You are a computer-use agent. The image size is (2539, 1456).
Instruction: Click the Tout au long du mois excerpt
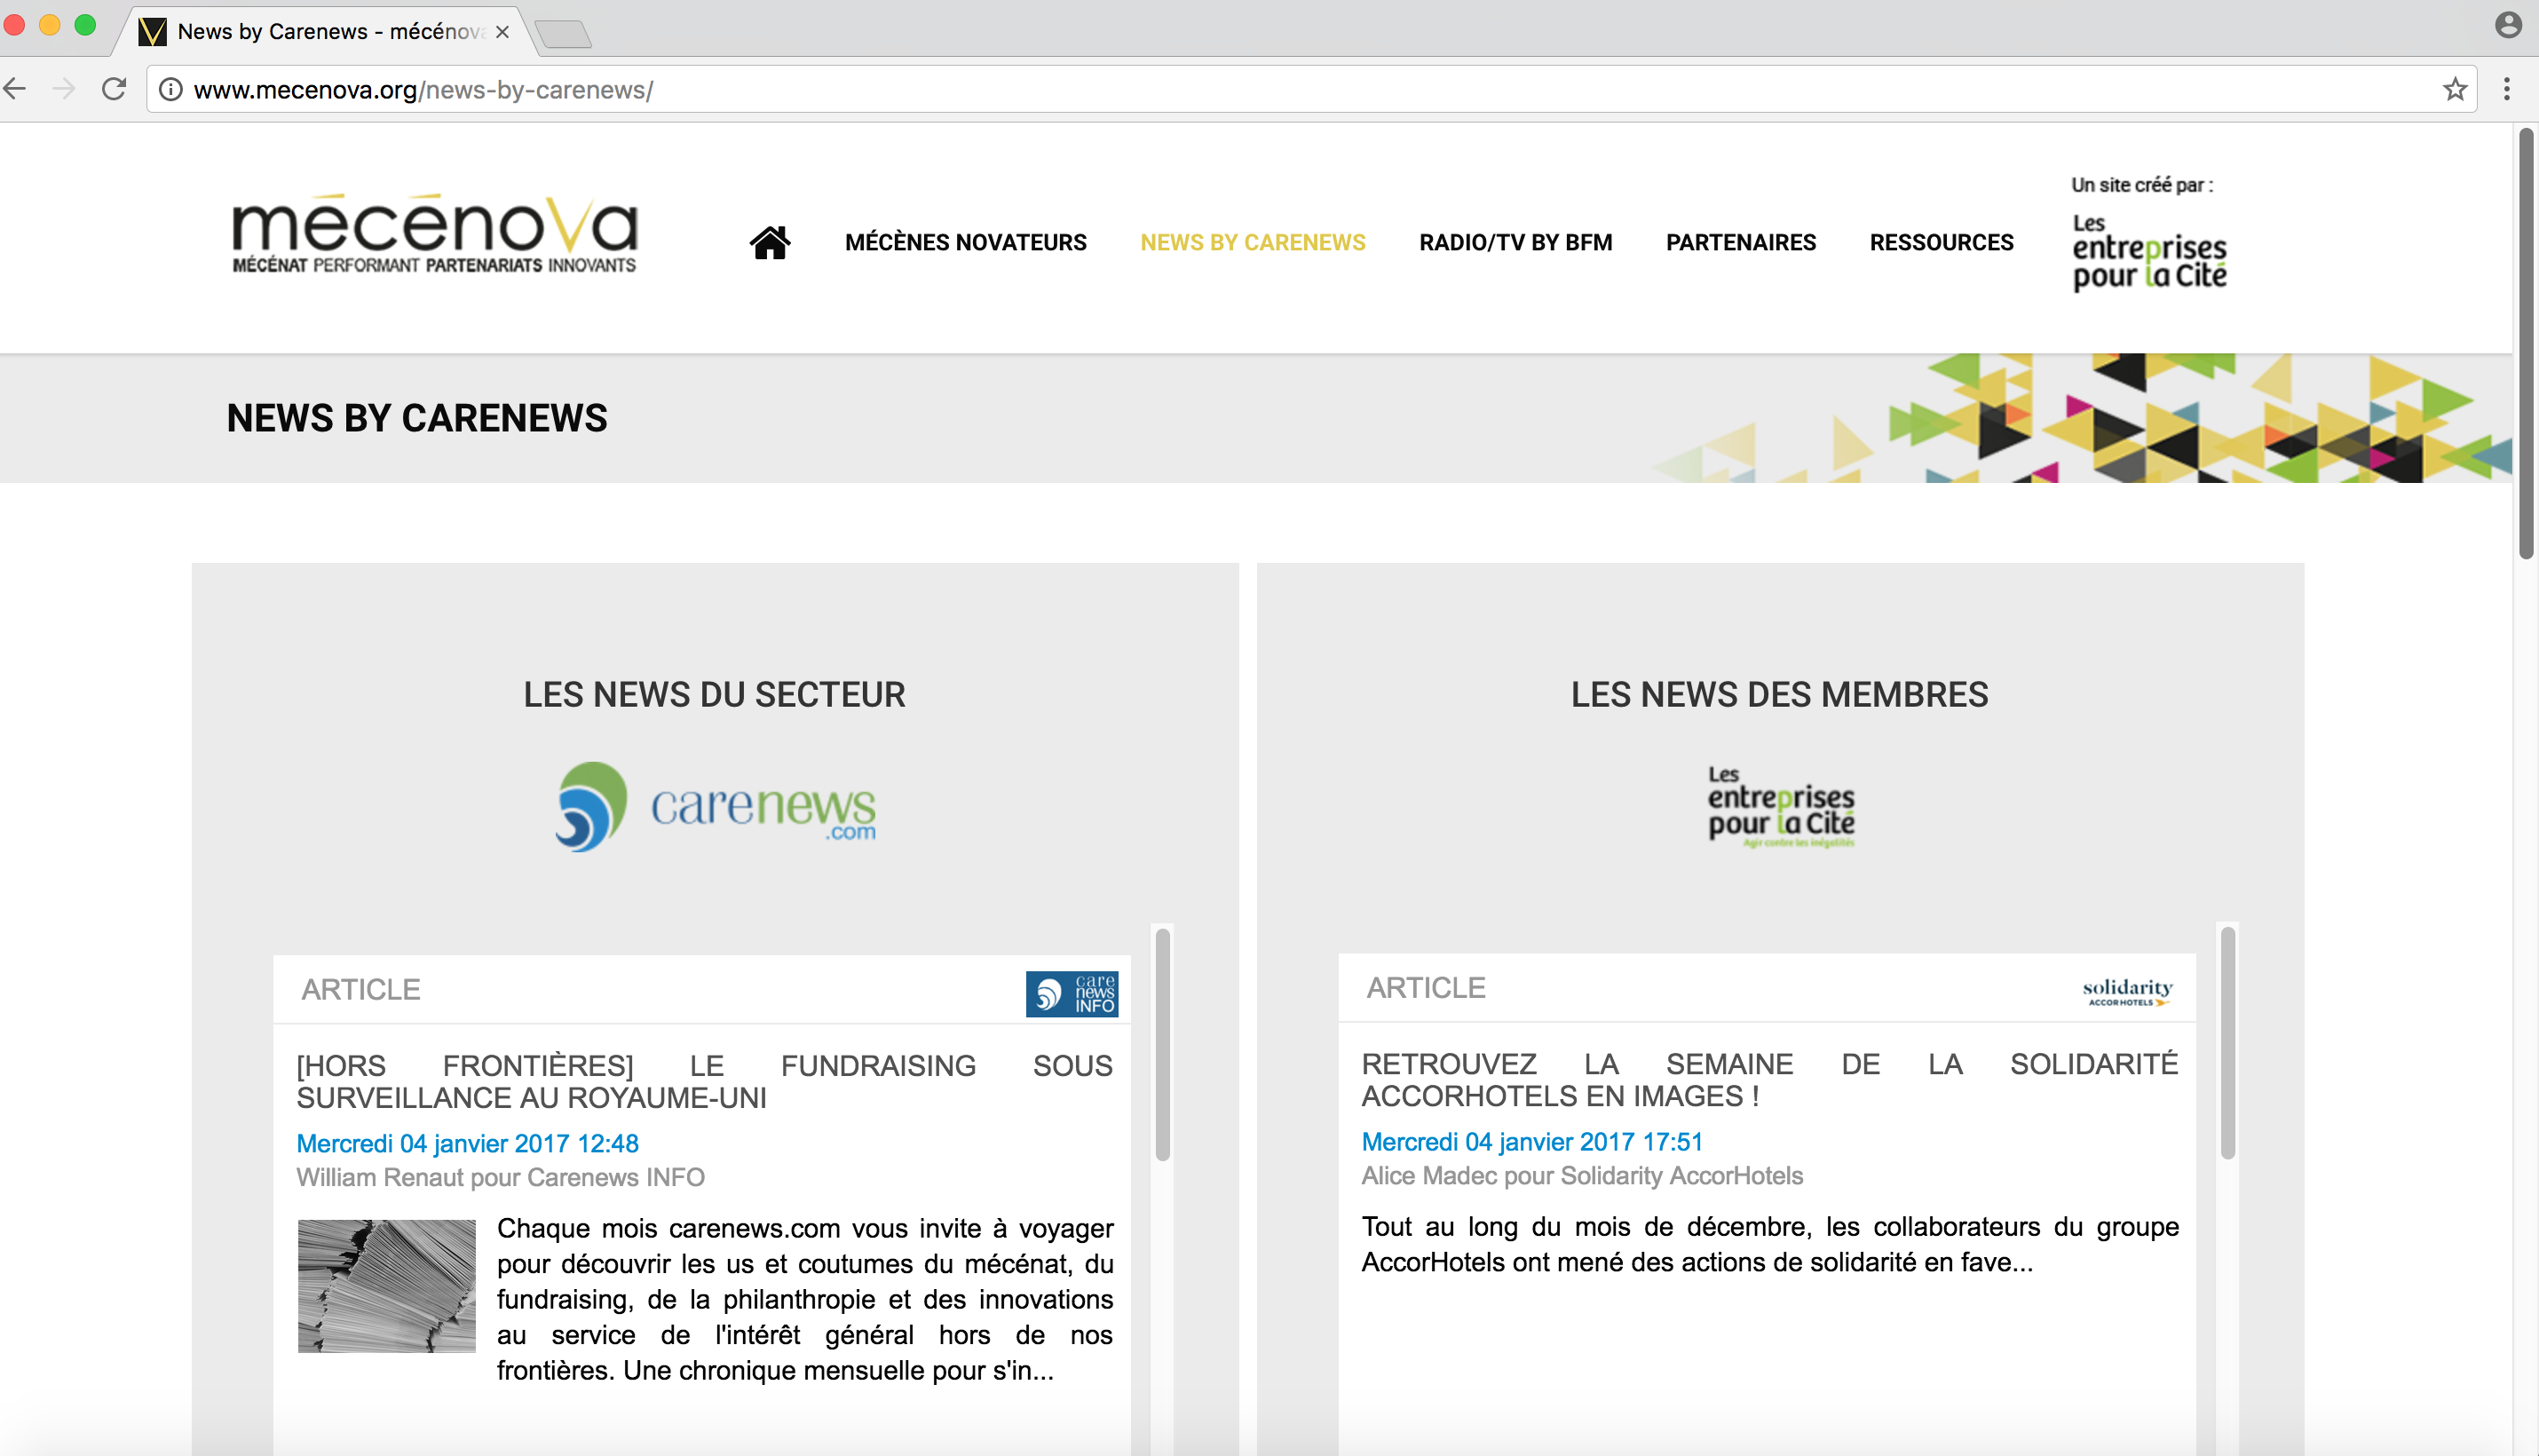[x=1769, y=1244]
